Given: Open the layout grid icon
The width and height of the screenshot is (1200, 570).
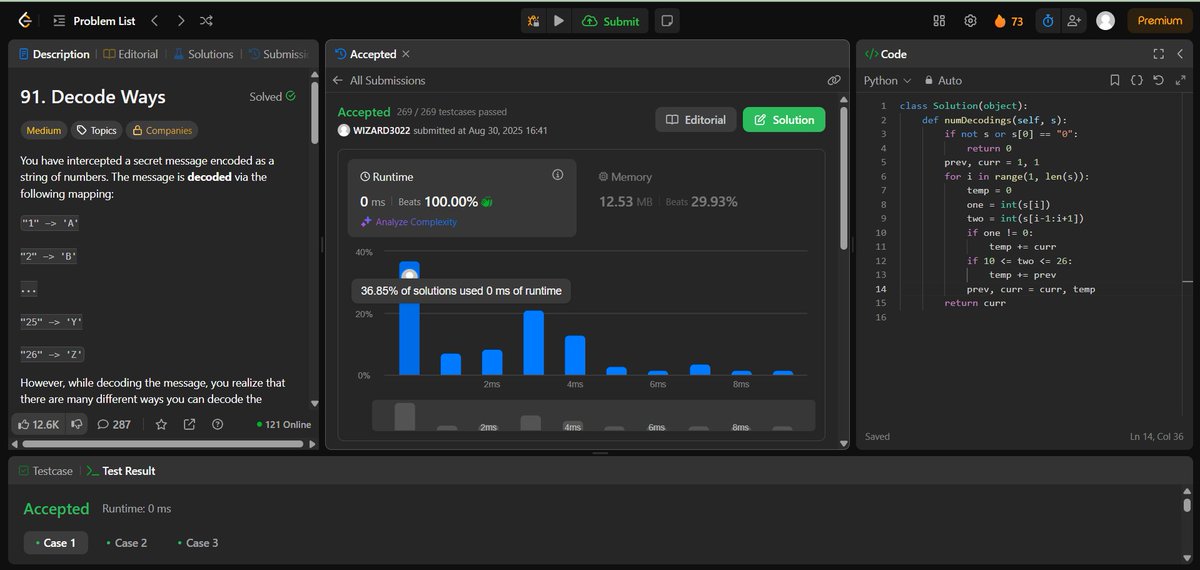Looking at the screenshot, I should [939, 20].
